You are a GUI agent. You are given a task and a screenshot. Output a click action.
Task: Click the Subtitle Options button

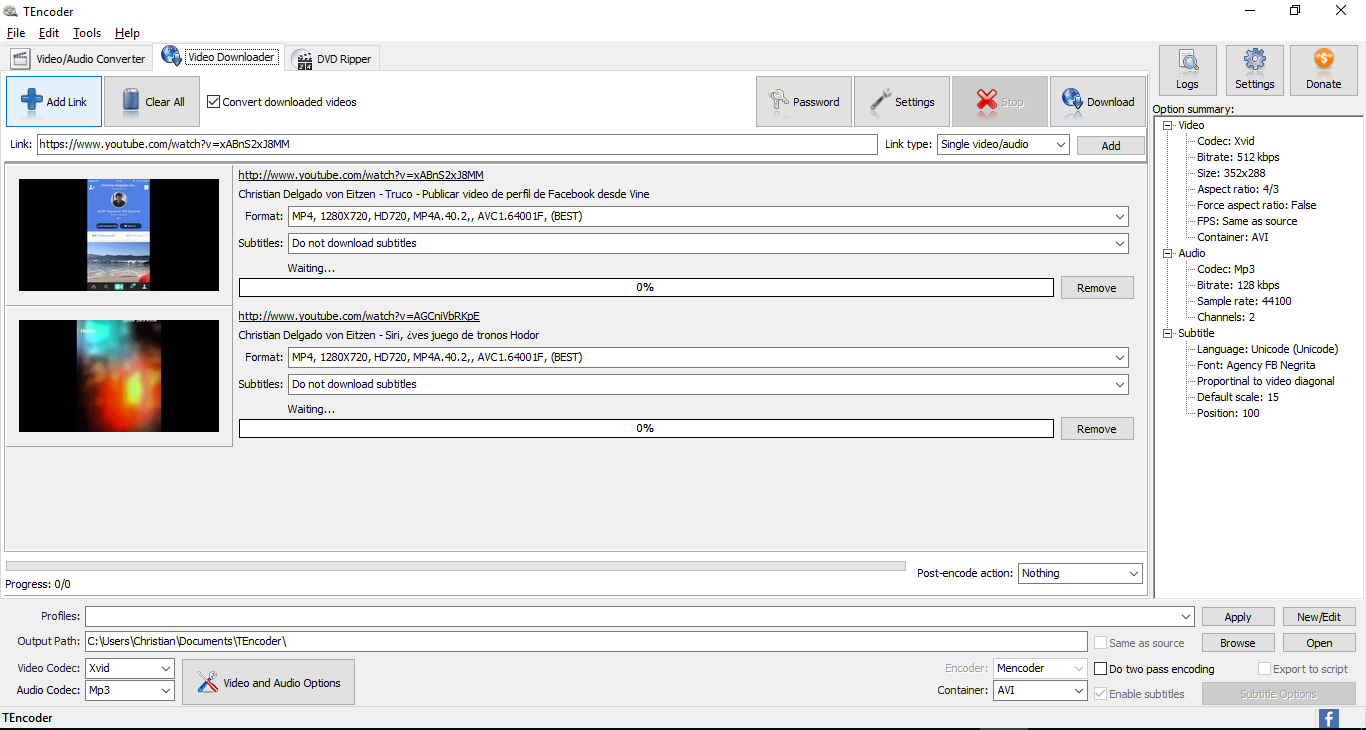(x=1279, y=694)
